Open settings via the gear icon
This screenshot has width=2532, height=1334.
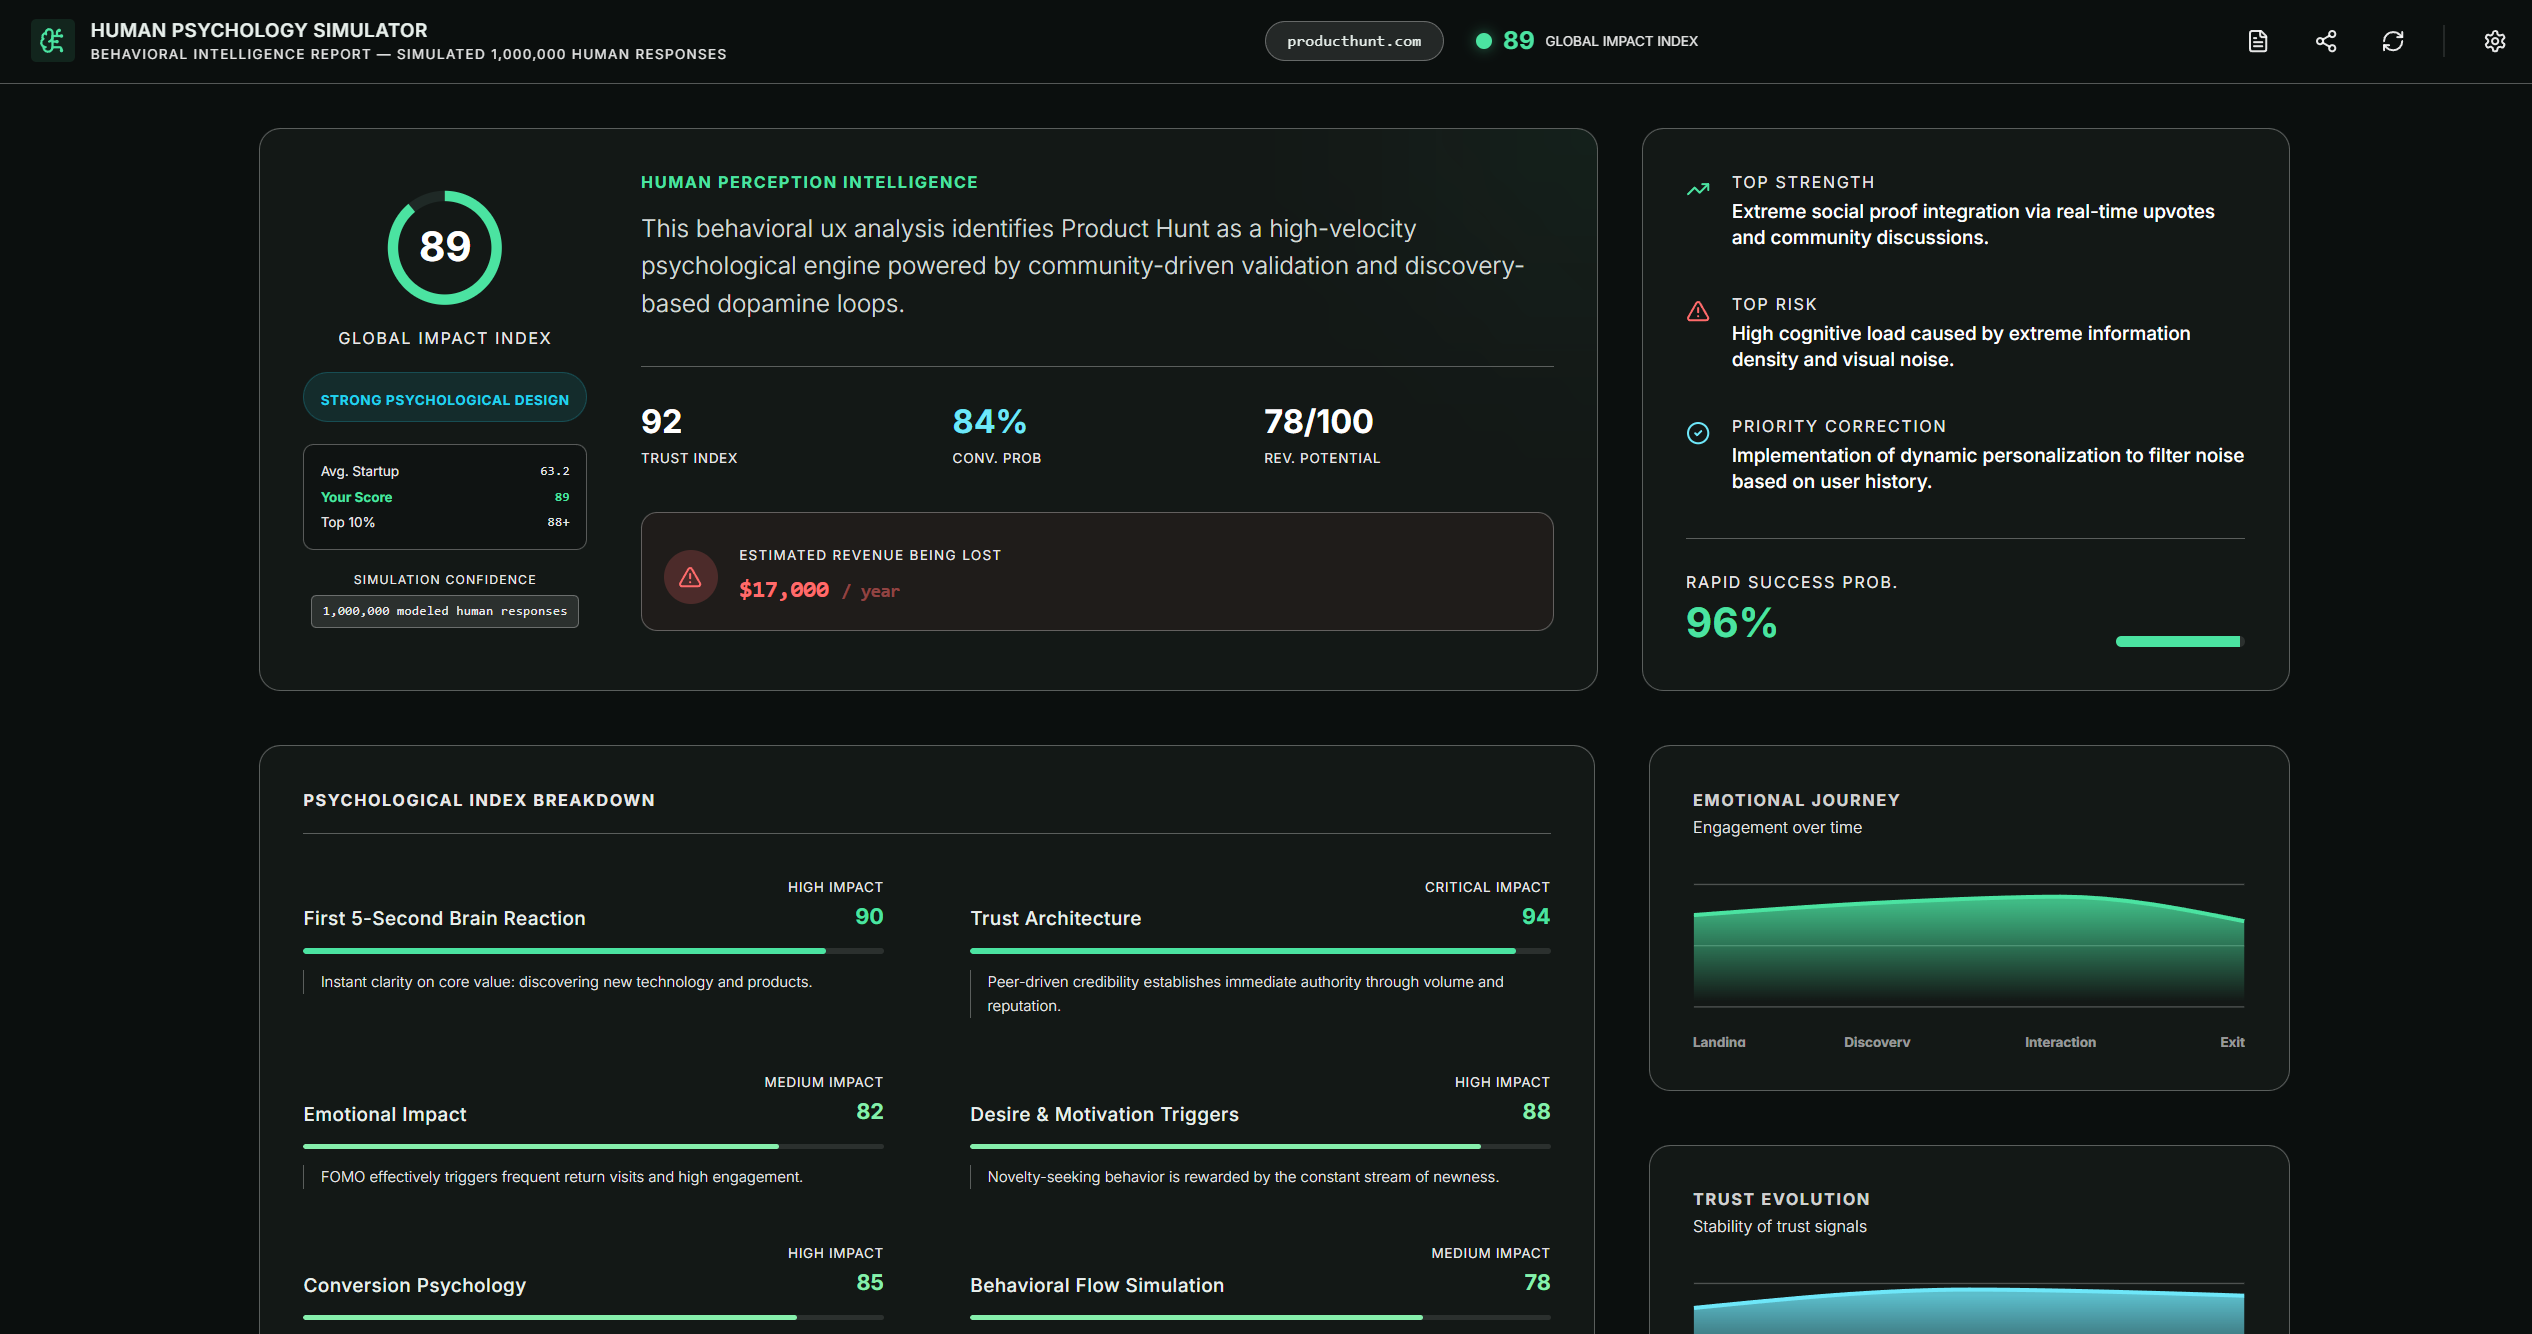coord(2494,41)
